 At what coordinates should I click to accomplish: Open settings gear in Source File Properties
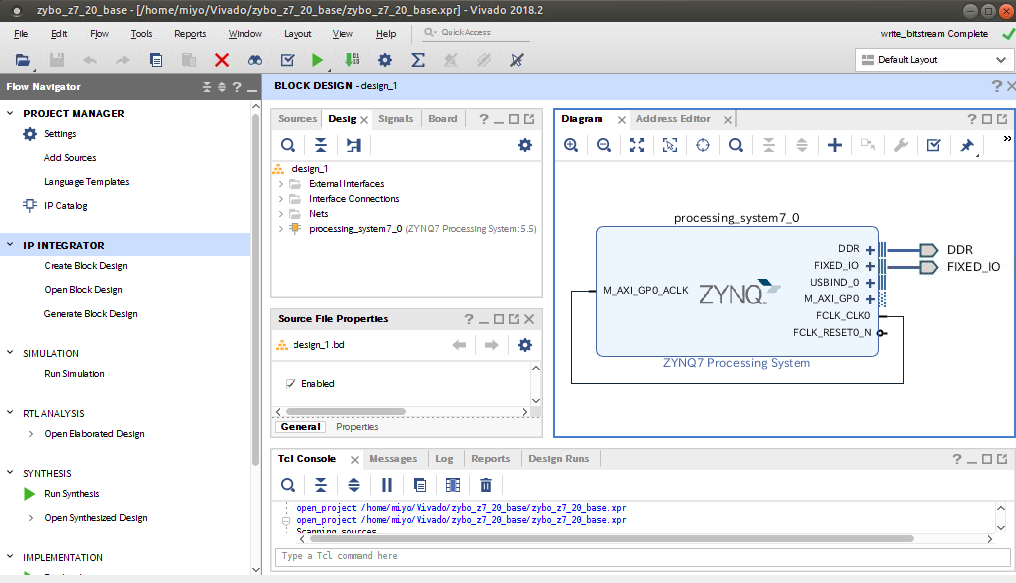click(525, 345)
